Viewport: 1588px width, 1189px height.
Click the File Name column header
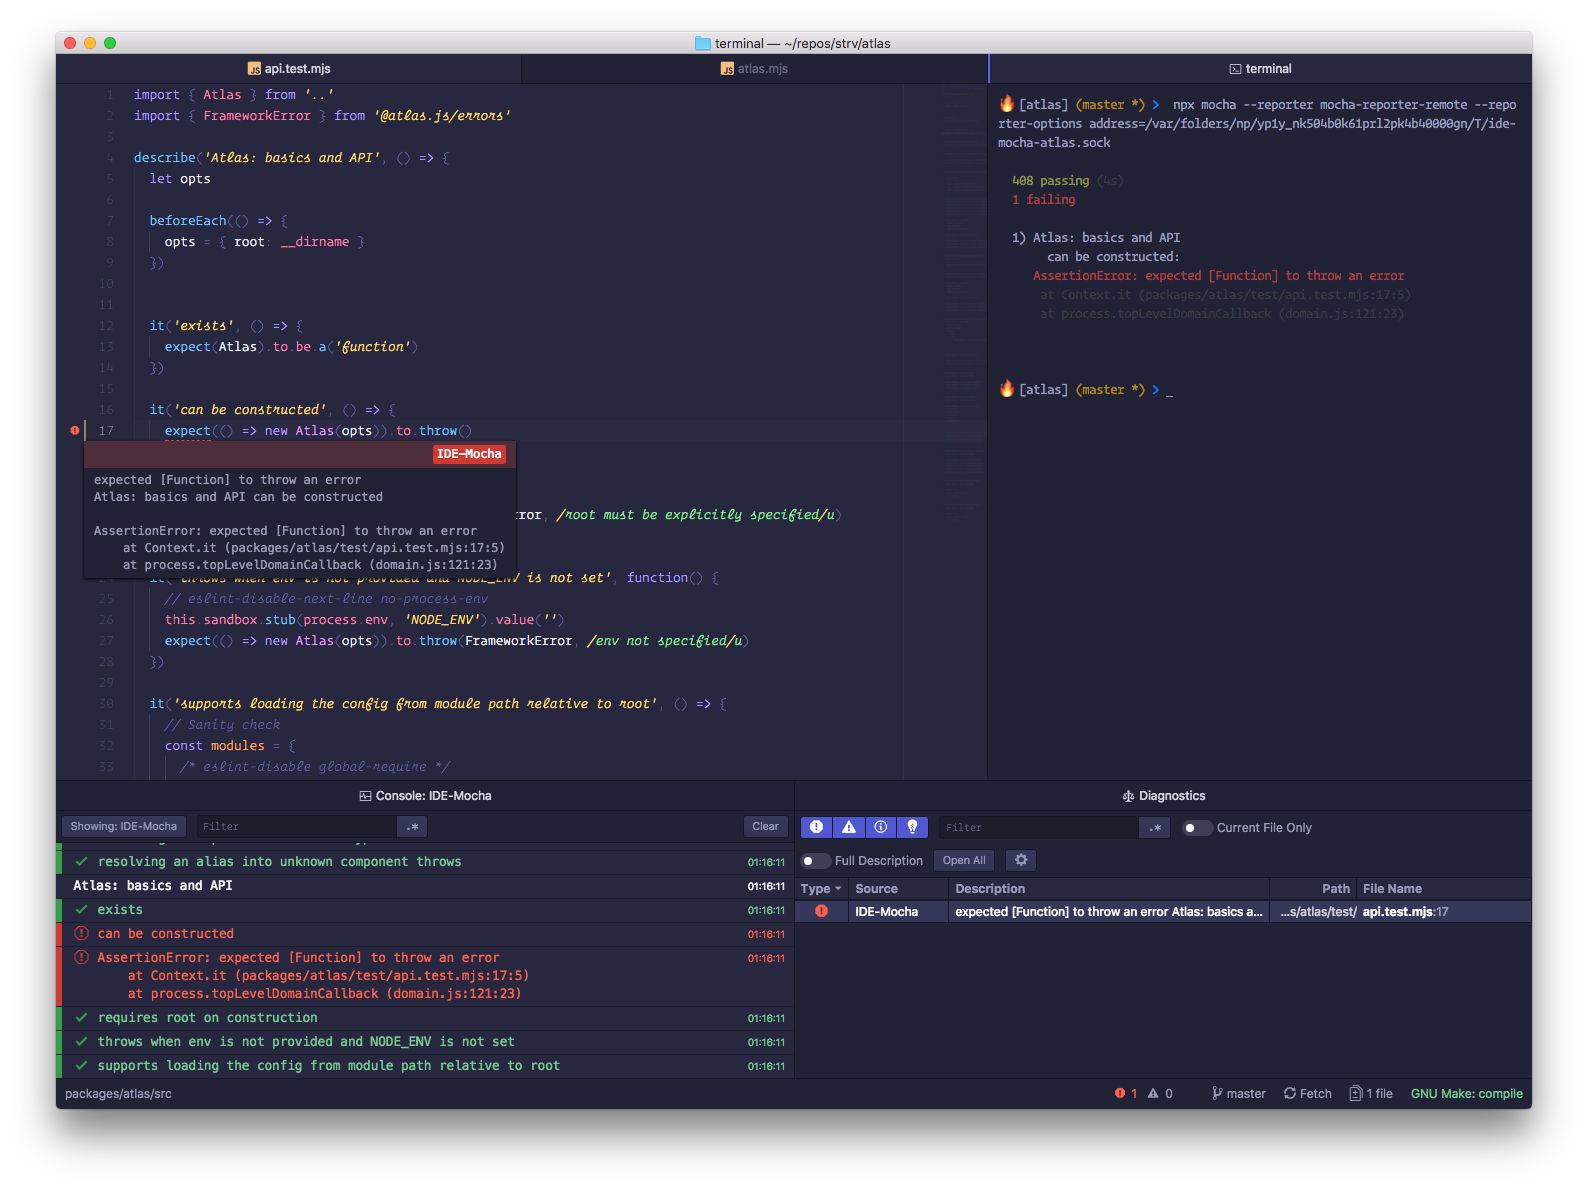coord(1443,889)
